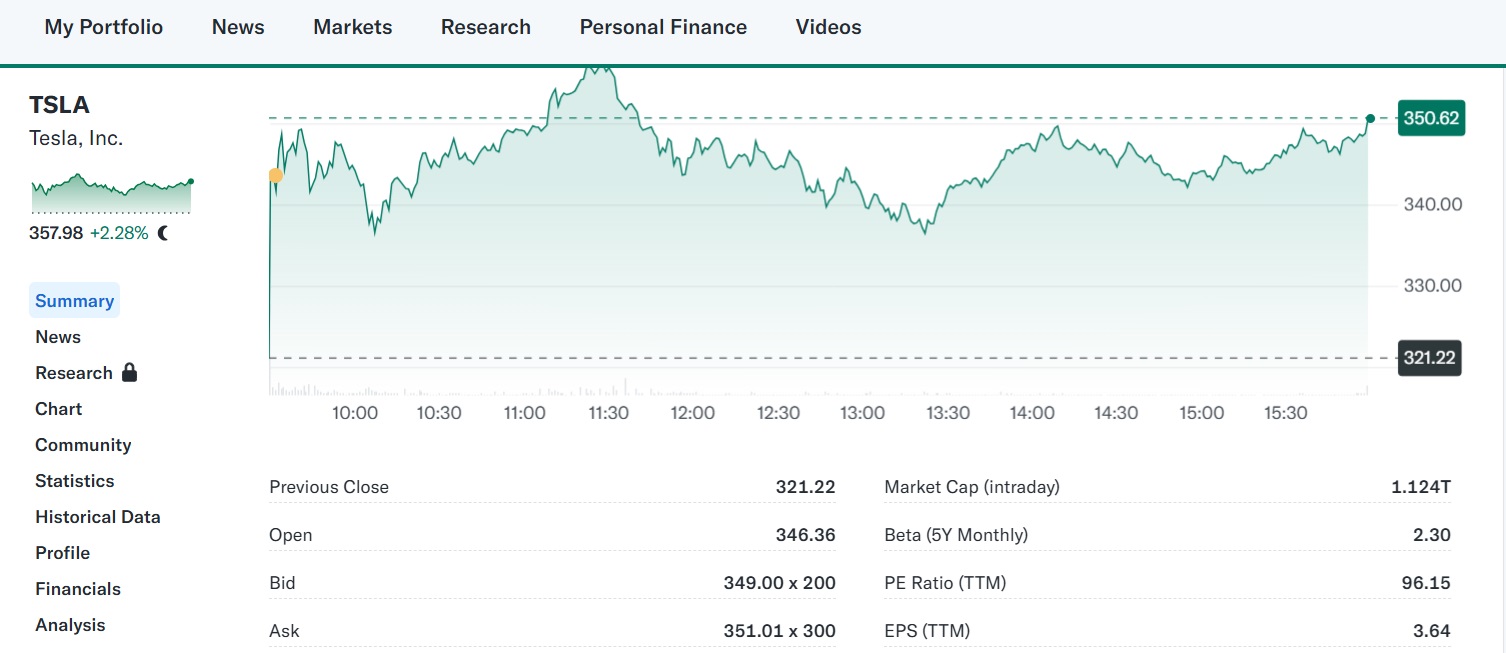Click the dark previous close badge 321.22
The image size is (1506, 653).
point(1429,357)
